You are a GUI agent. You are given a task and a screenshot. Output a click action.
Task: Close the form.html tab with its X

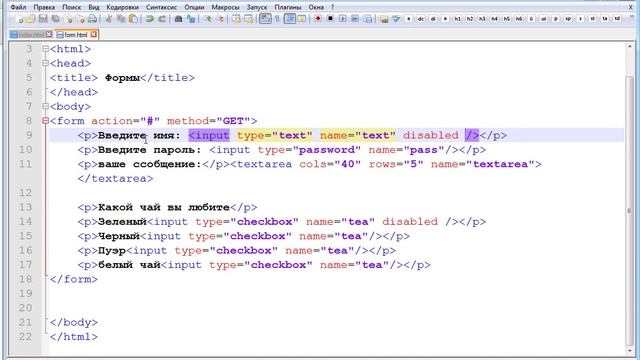coord(93,34)
